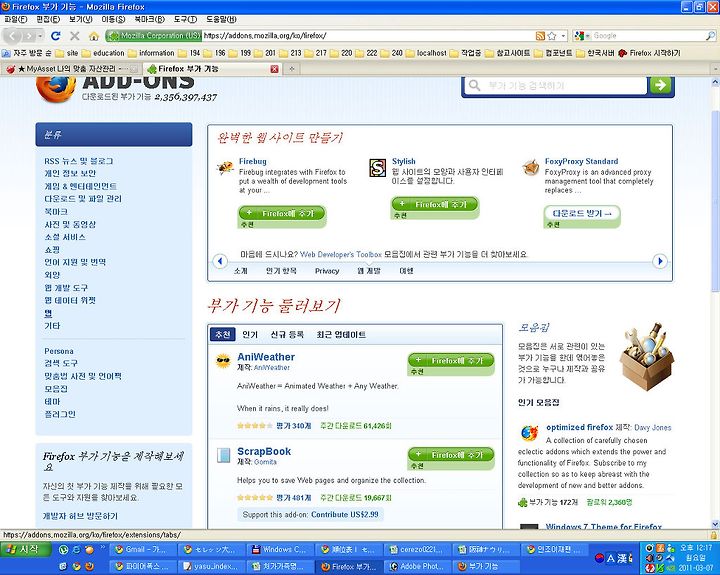This screenshot has width=720, height=575.
Task: Open the 도움말(H) menu
Action: click(221, 19)
